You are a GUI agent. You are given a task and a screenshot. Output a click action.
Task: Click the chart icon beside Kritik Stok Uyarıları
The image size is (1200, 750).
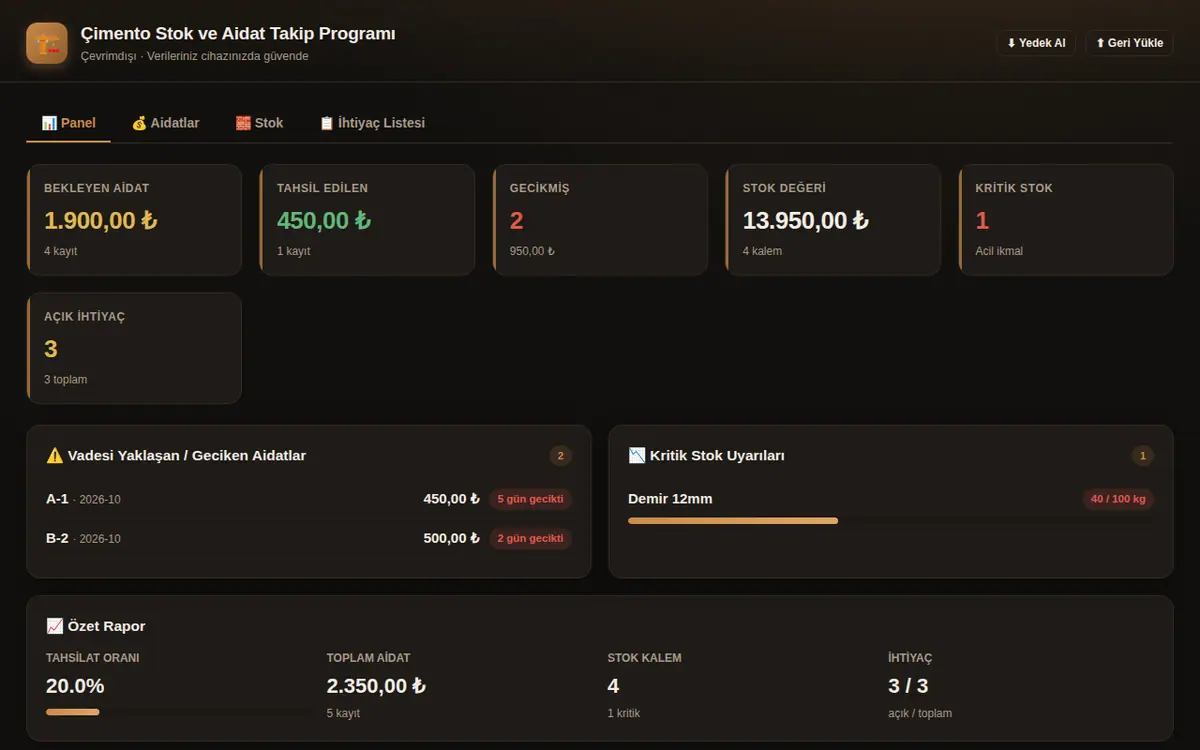(637, 455)
